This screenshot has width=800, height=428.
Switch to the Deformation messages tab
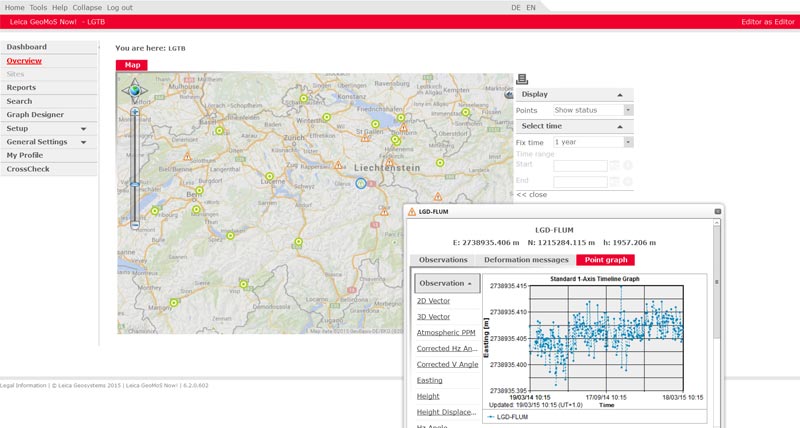pyautogui.click(x=526, y=260)
